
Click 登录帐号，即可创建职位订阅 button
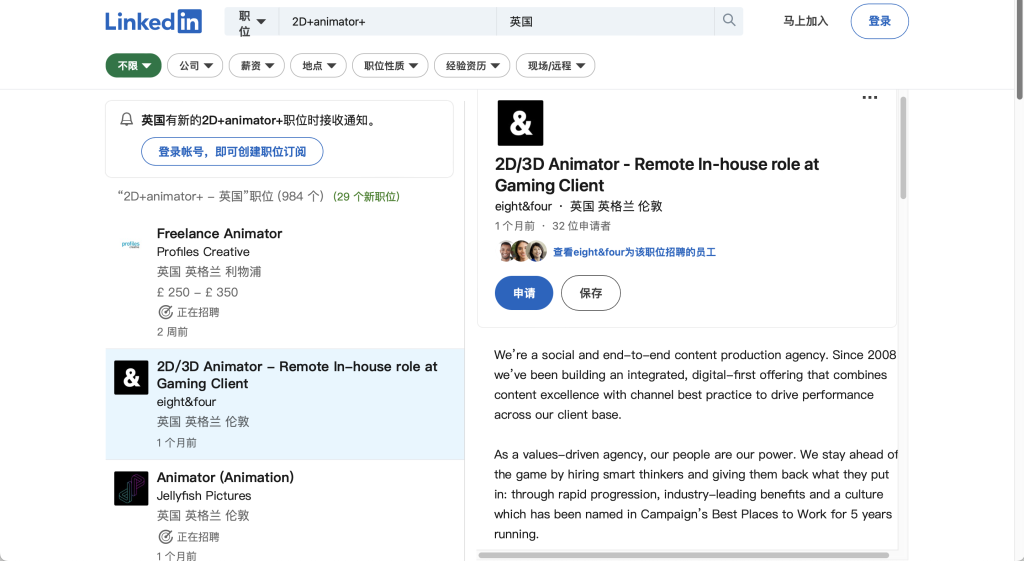pyautogui.click(x=232, y=152)
